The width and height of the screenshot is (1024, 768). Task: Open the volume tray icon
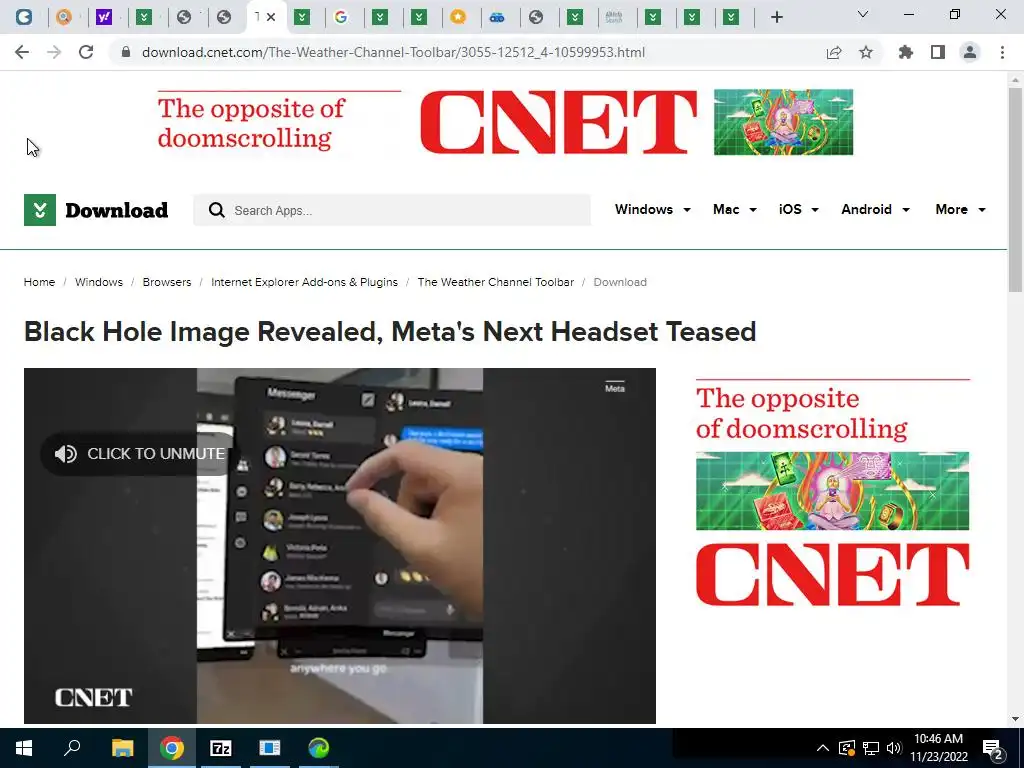tap(894, 748)
